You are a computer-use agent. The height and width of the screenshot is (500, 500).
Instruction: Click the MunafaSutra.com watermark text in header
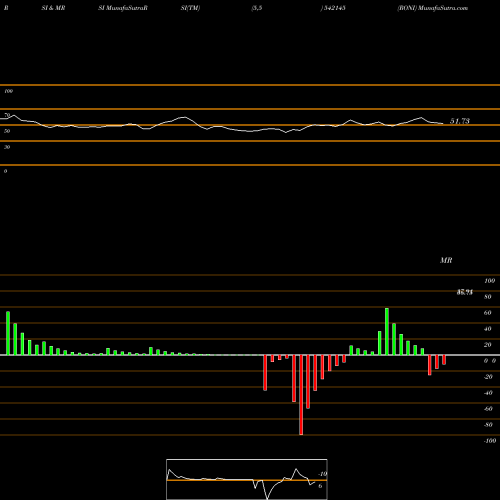point(443,8)
